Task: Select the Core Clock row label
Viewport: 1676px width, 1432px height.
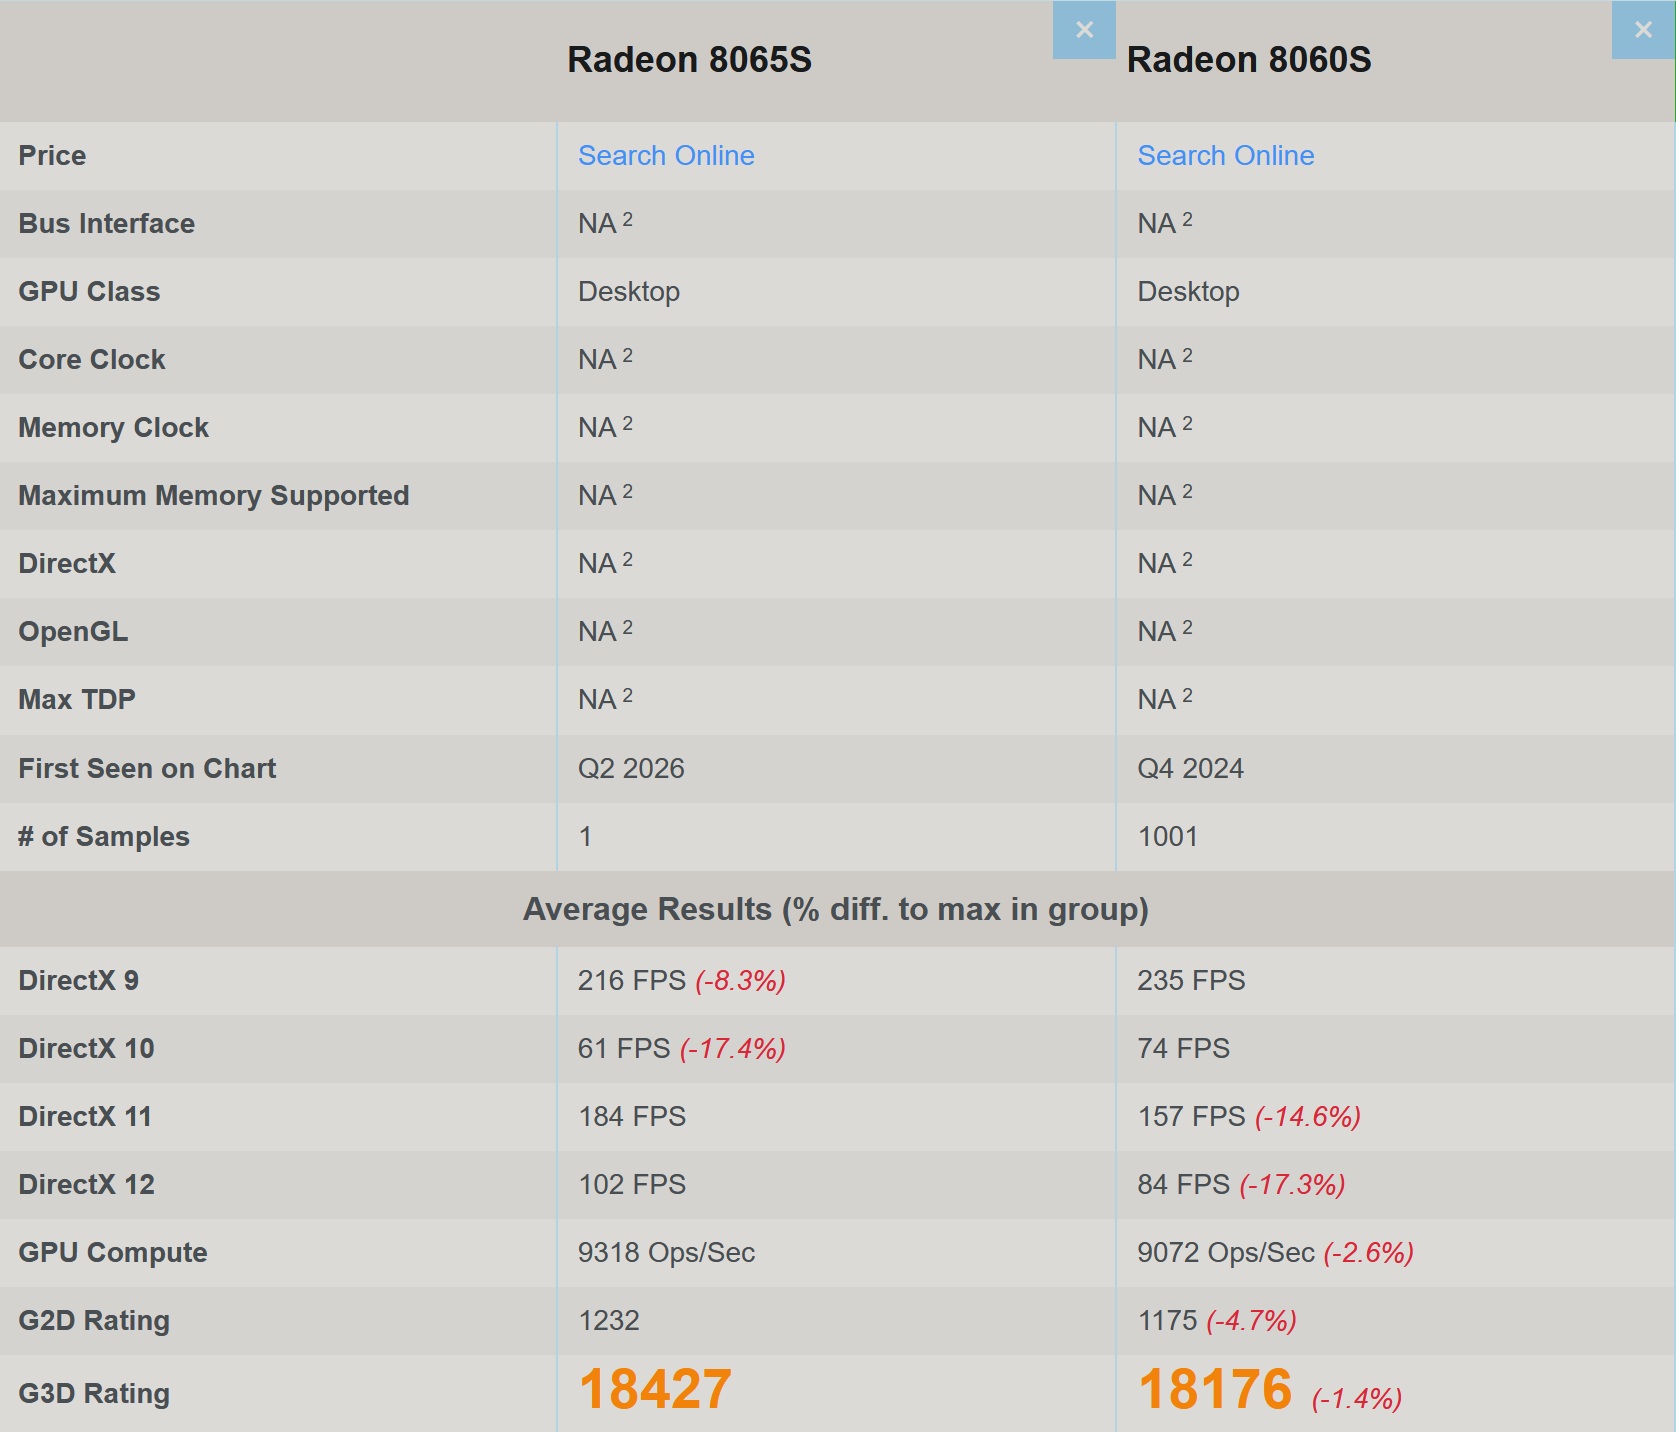Action: [x=92, y=360]
